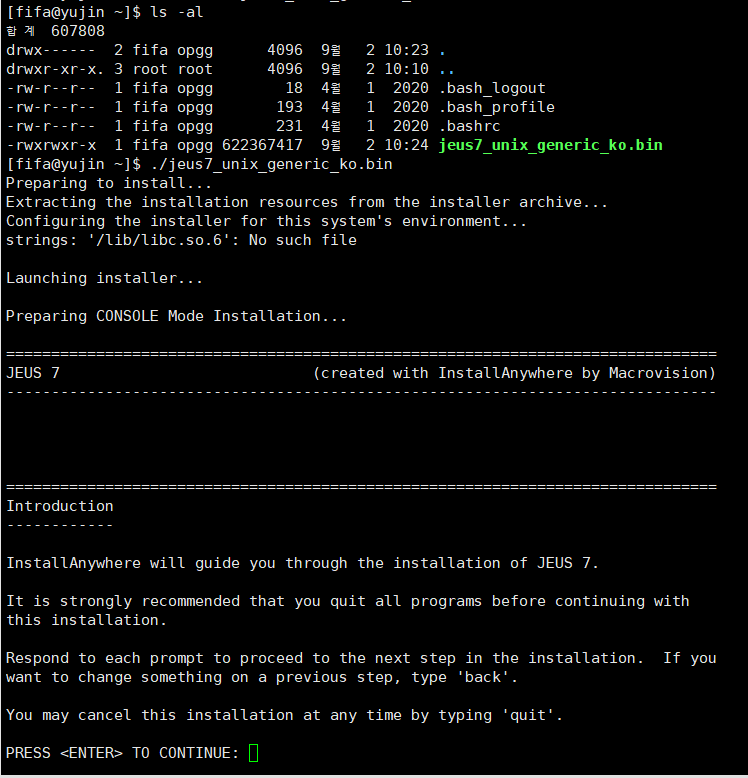Click the 'root root' owner entry

tap(172, 69)
